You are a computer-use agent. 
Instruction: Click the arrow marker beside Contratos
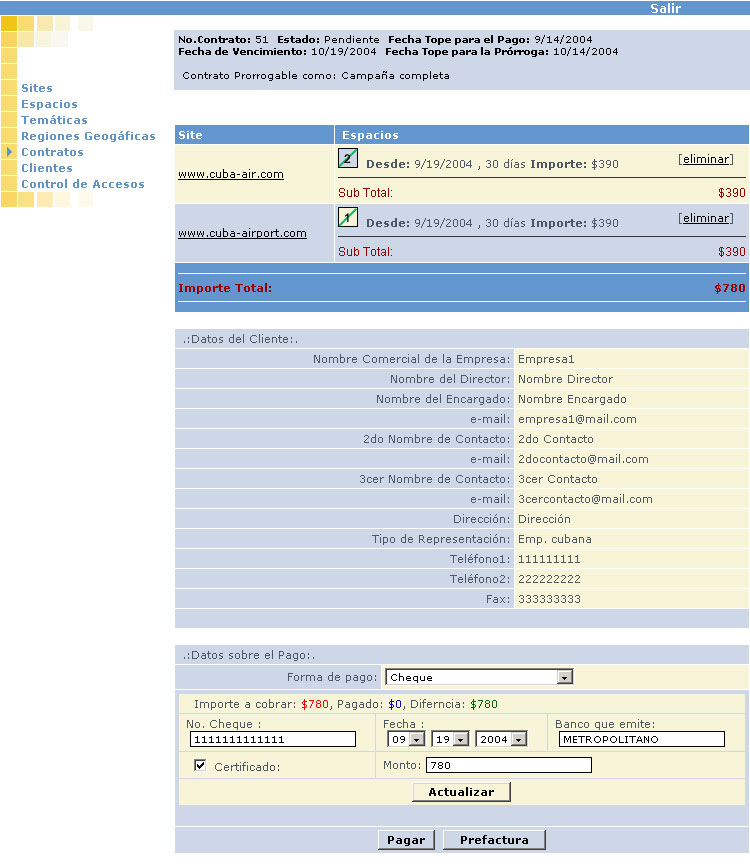tap(9, 152)
